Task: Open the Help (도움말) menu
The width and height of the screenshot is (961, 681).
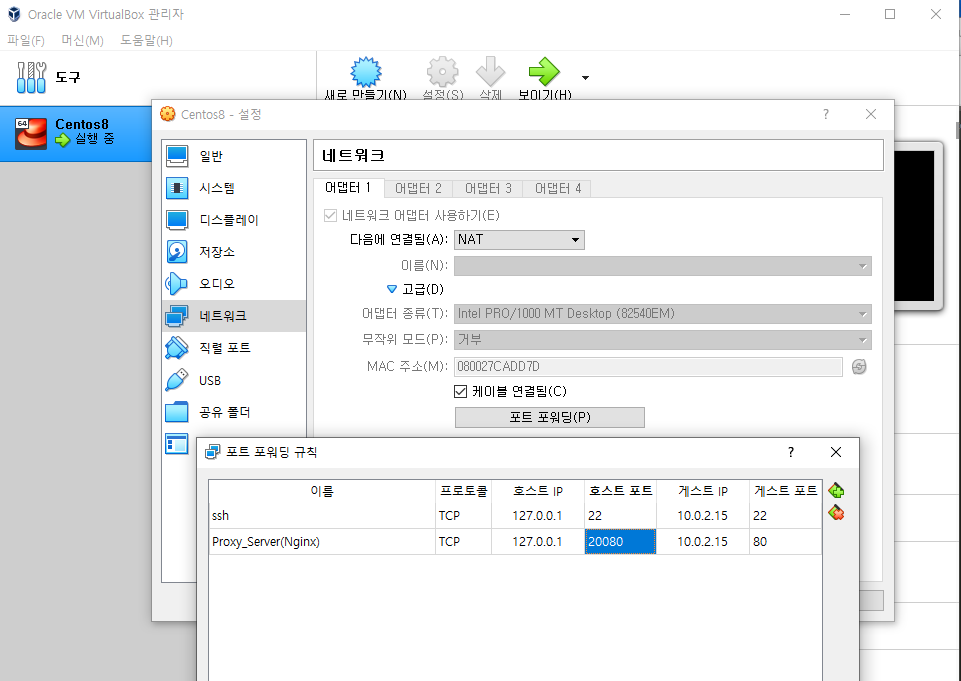Action: (146, 40)
